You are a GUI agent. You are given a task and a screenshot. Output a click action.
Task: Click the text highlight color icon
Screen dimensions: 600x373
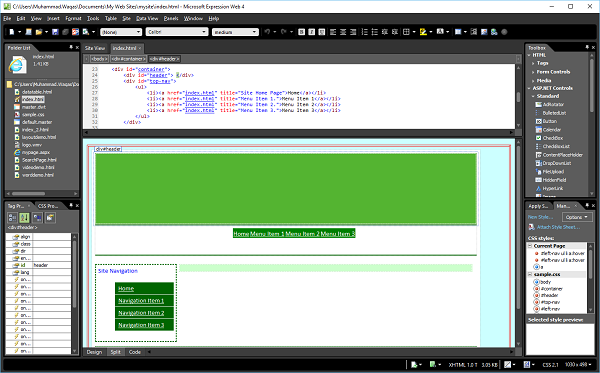coord(423,32)
